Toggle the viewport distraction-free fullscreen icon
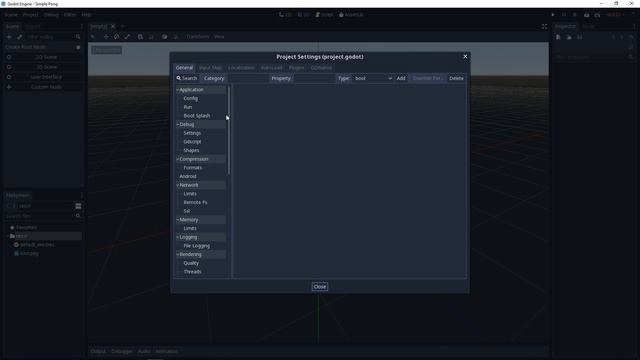640x360 pixels. pos(544,27)
